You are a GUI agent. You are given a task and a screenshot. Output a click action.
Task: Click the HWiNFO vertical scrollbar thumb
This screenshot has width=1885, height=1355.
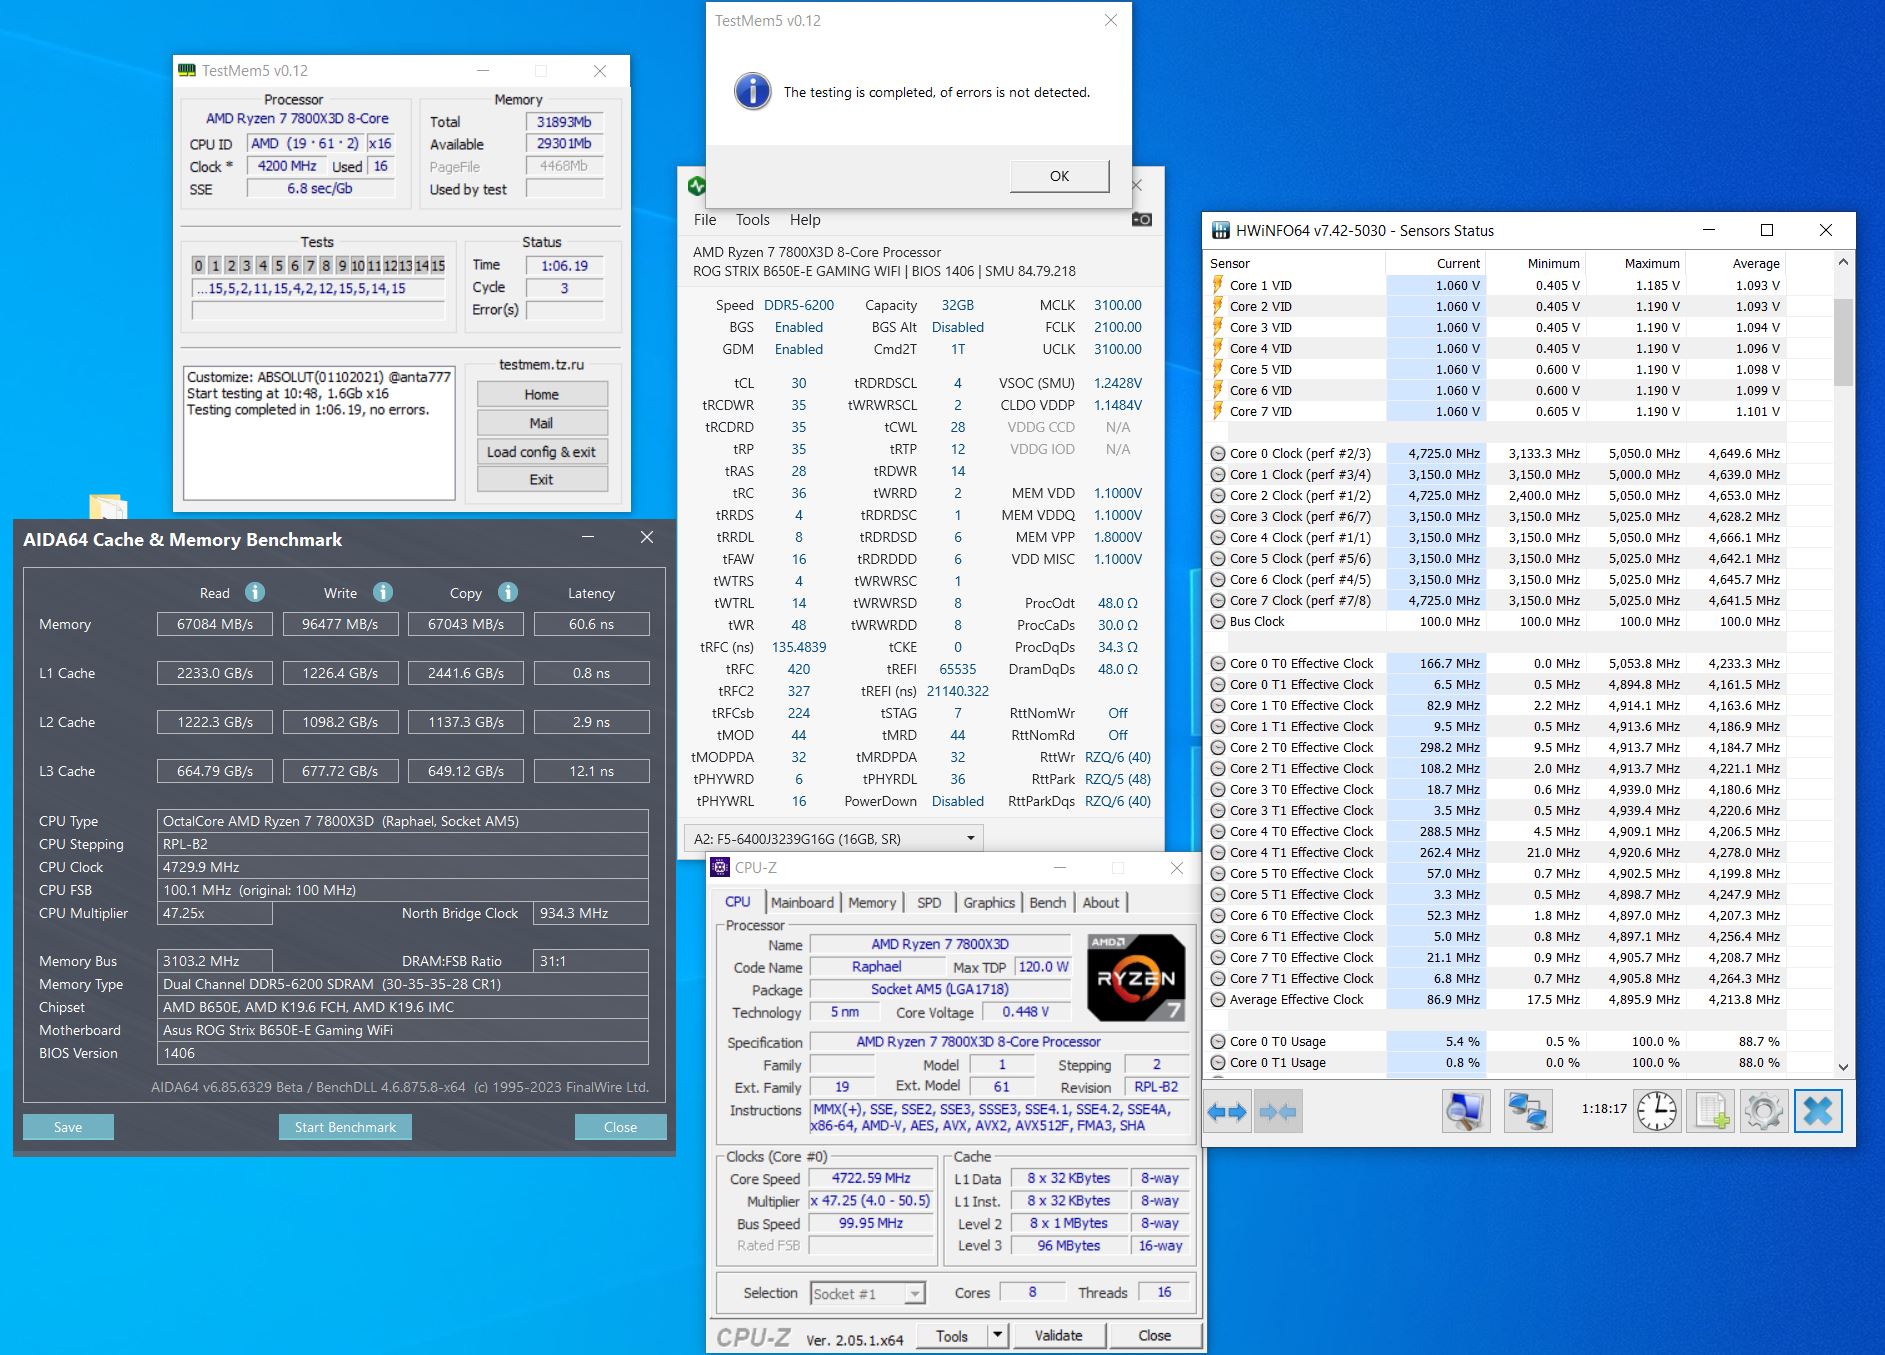(1844, 340)
